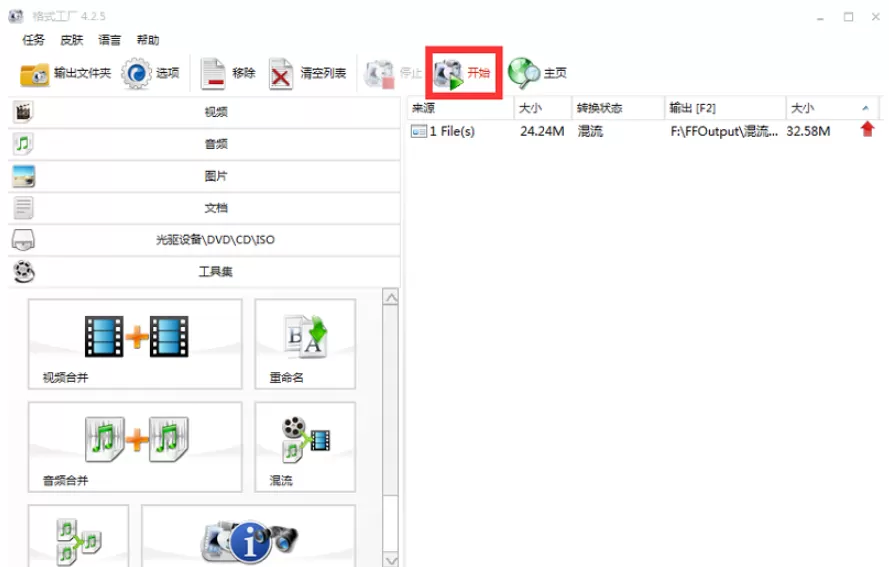Open 选项 settings gear icon

136,73
